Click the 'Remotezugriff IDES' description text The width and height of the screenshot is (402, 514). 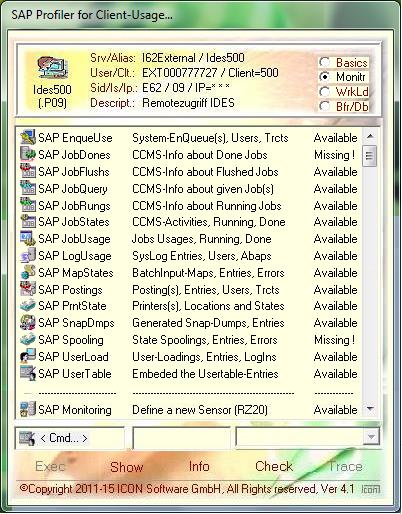point(188,102)
